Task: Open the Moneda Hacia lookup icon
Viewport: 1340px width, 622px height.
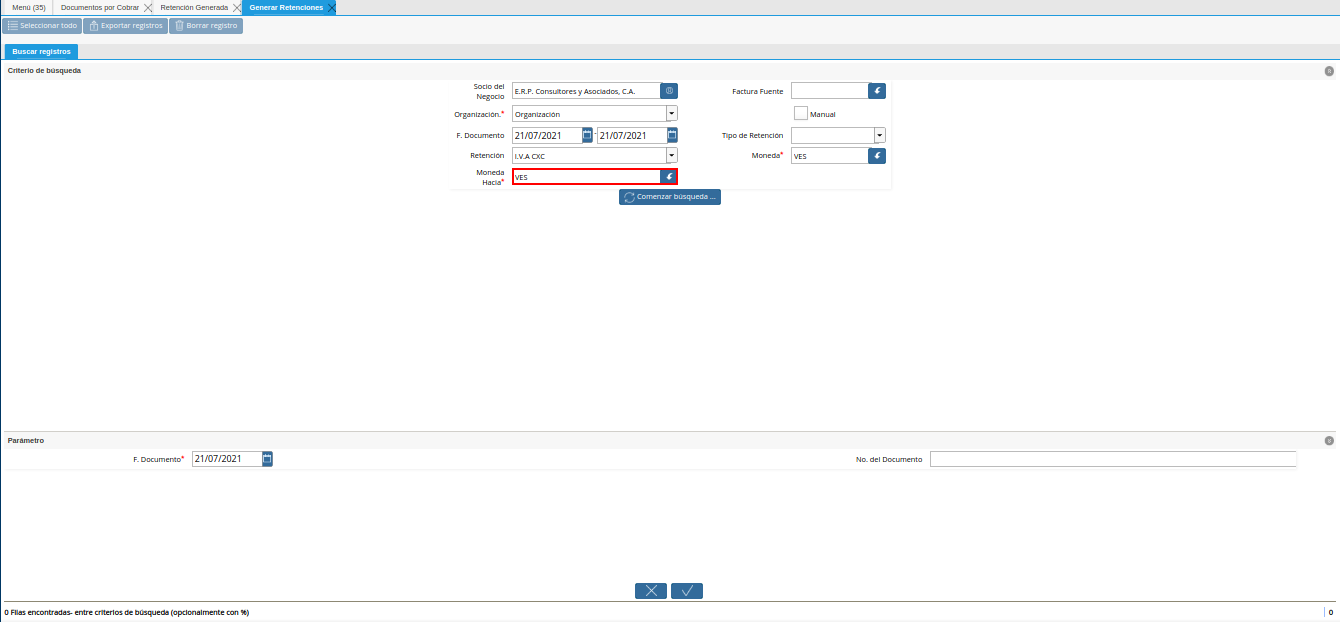Action: (x=669, y=177)
